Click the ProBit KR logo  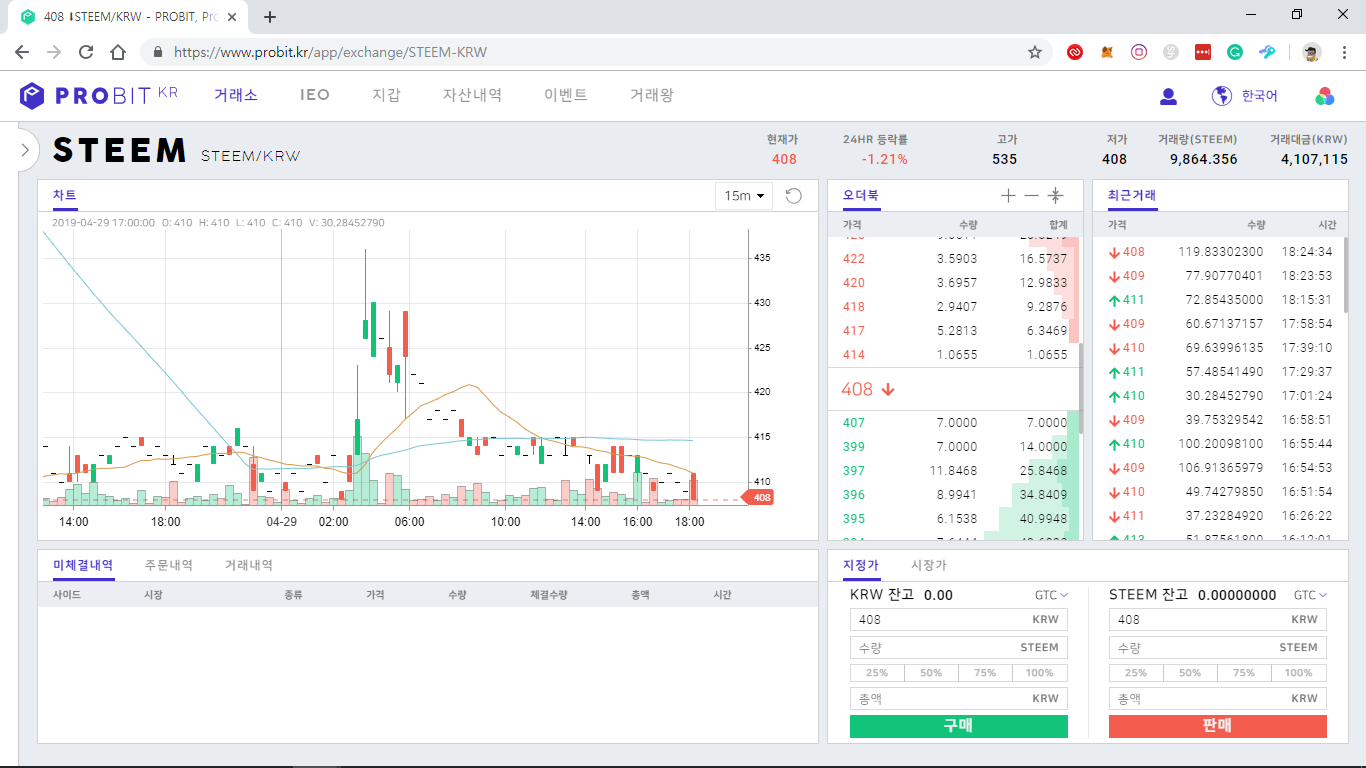(x=98, y=95)
